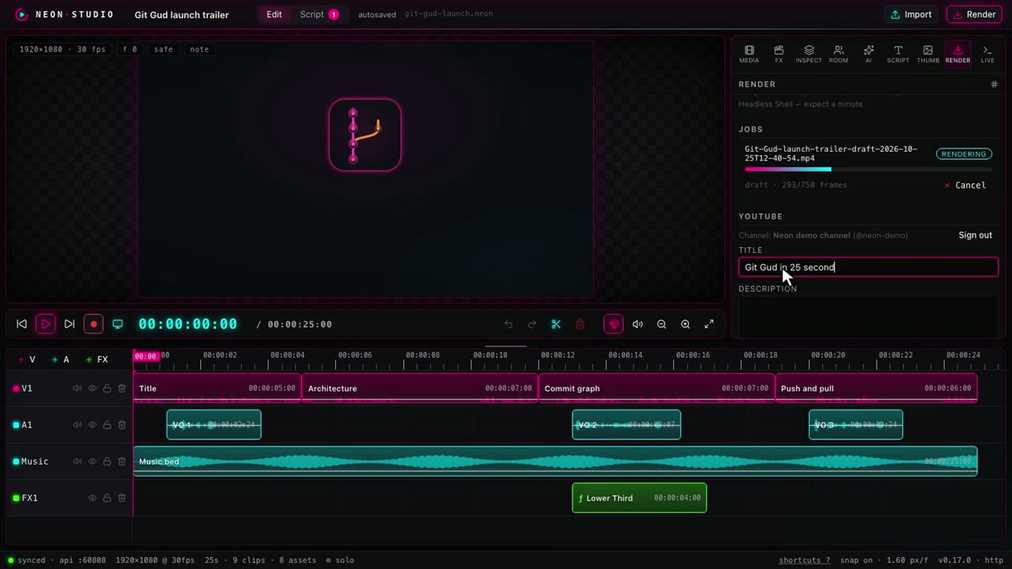Open the Live panel tab
The width and height of the screenshot is (1012, 569).
[x=987, y=54]
